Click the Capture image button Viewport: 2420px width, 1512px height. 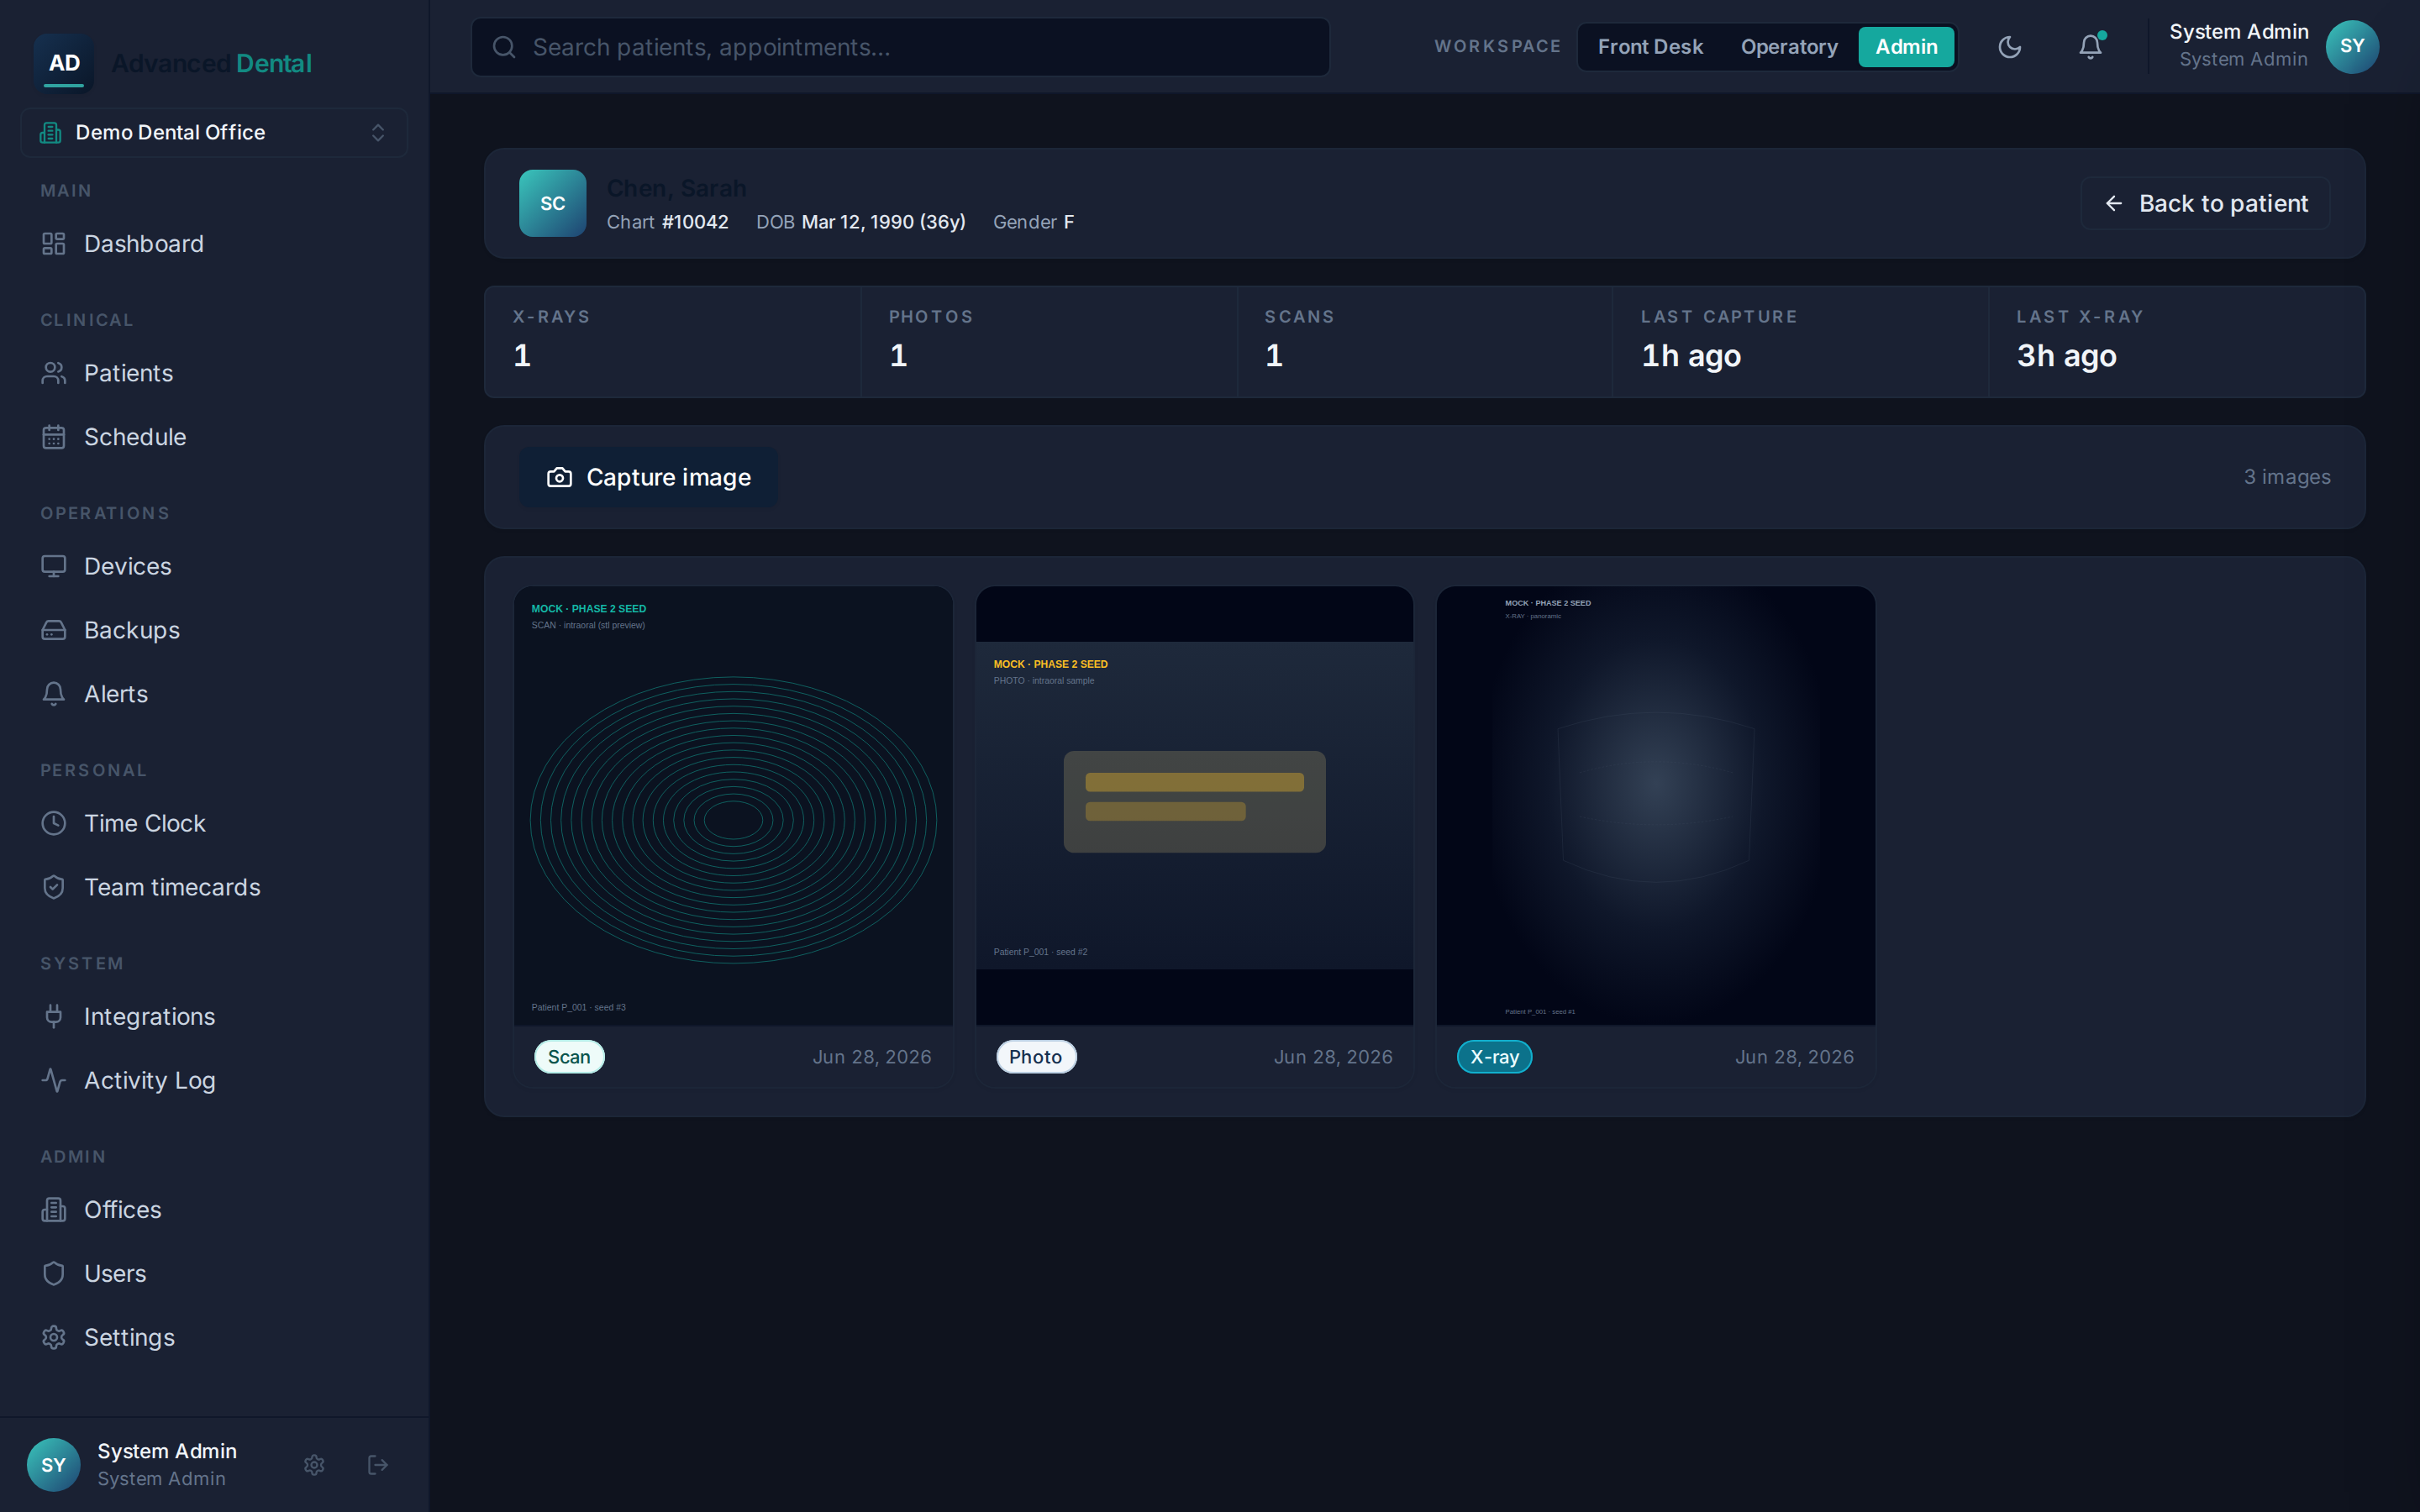[x=648, y=477]
